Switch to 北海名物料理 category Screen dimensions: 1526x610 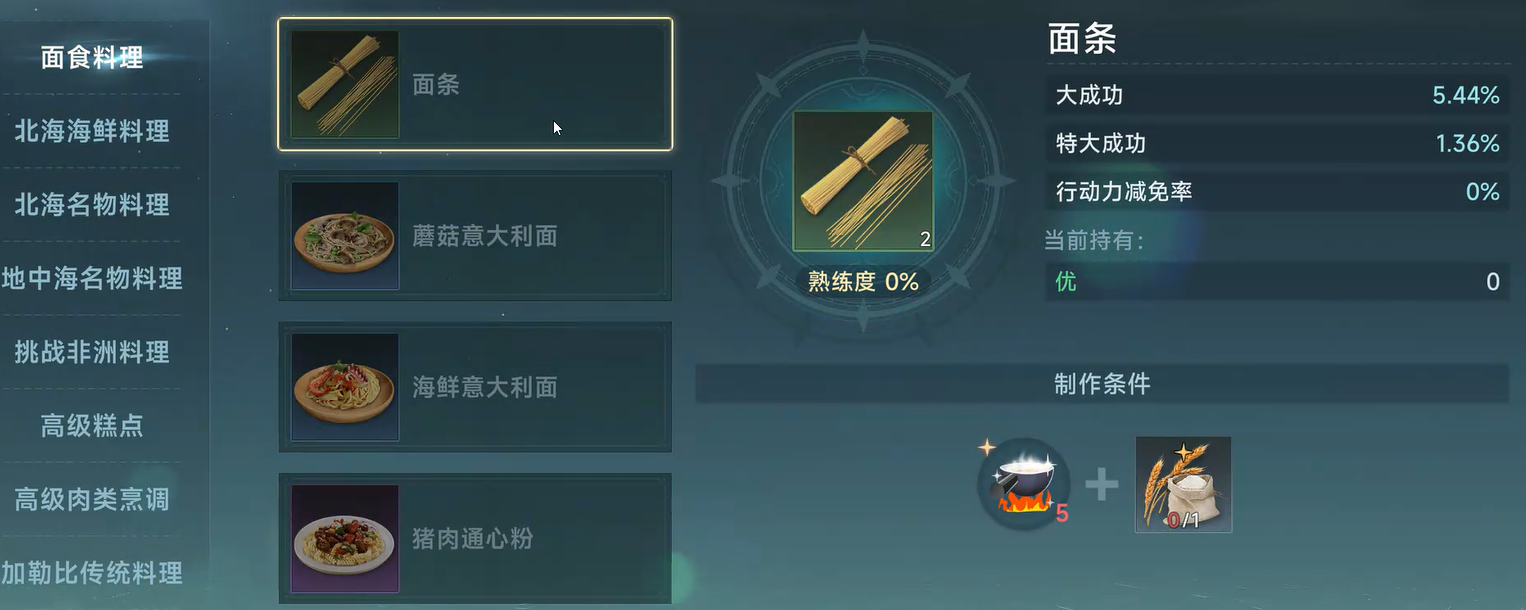point(92,205)
